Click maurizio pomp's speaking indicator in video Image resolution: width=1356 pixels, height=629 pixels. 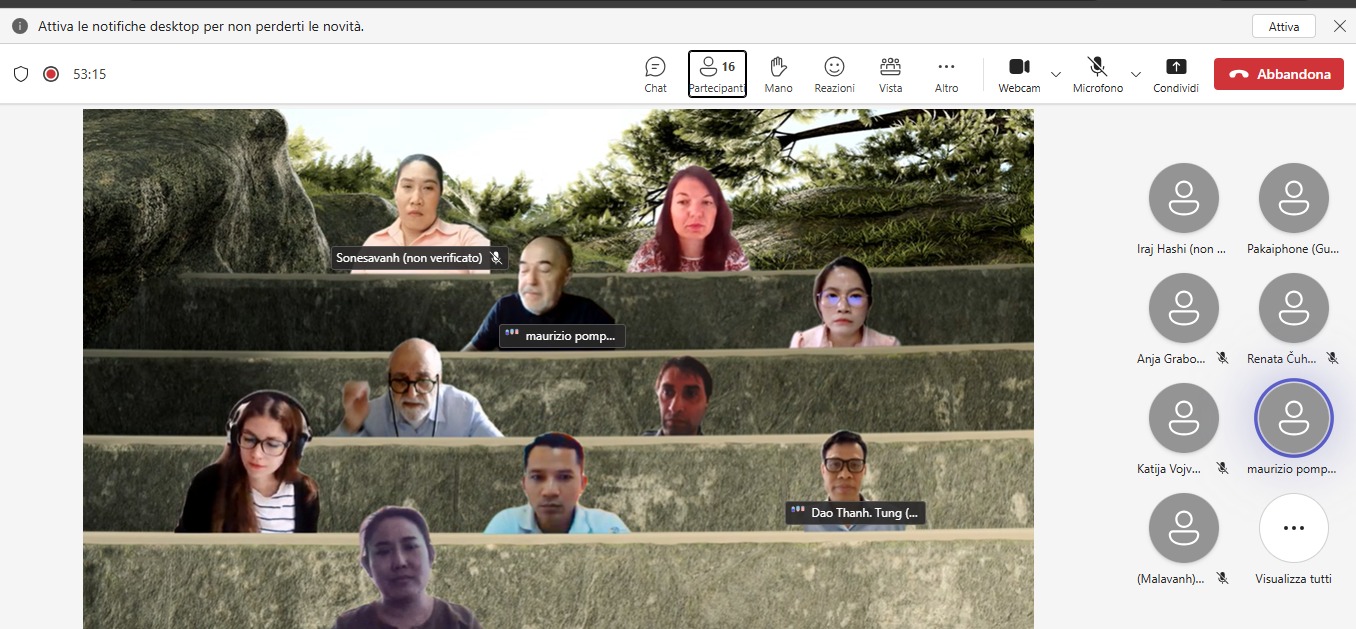point(511,335)
